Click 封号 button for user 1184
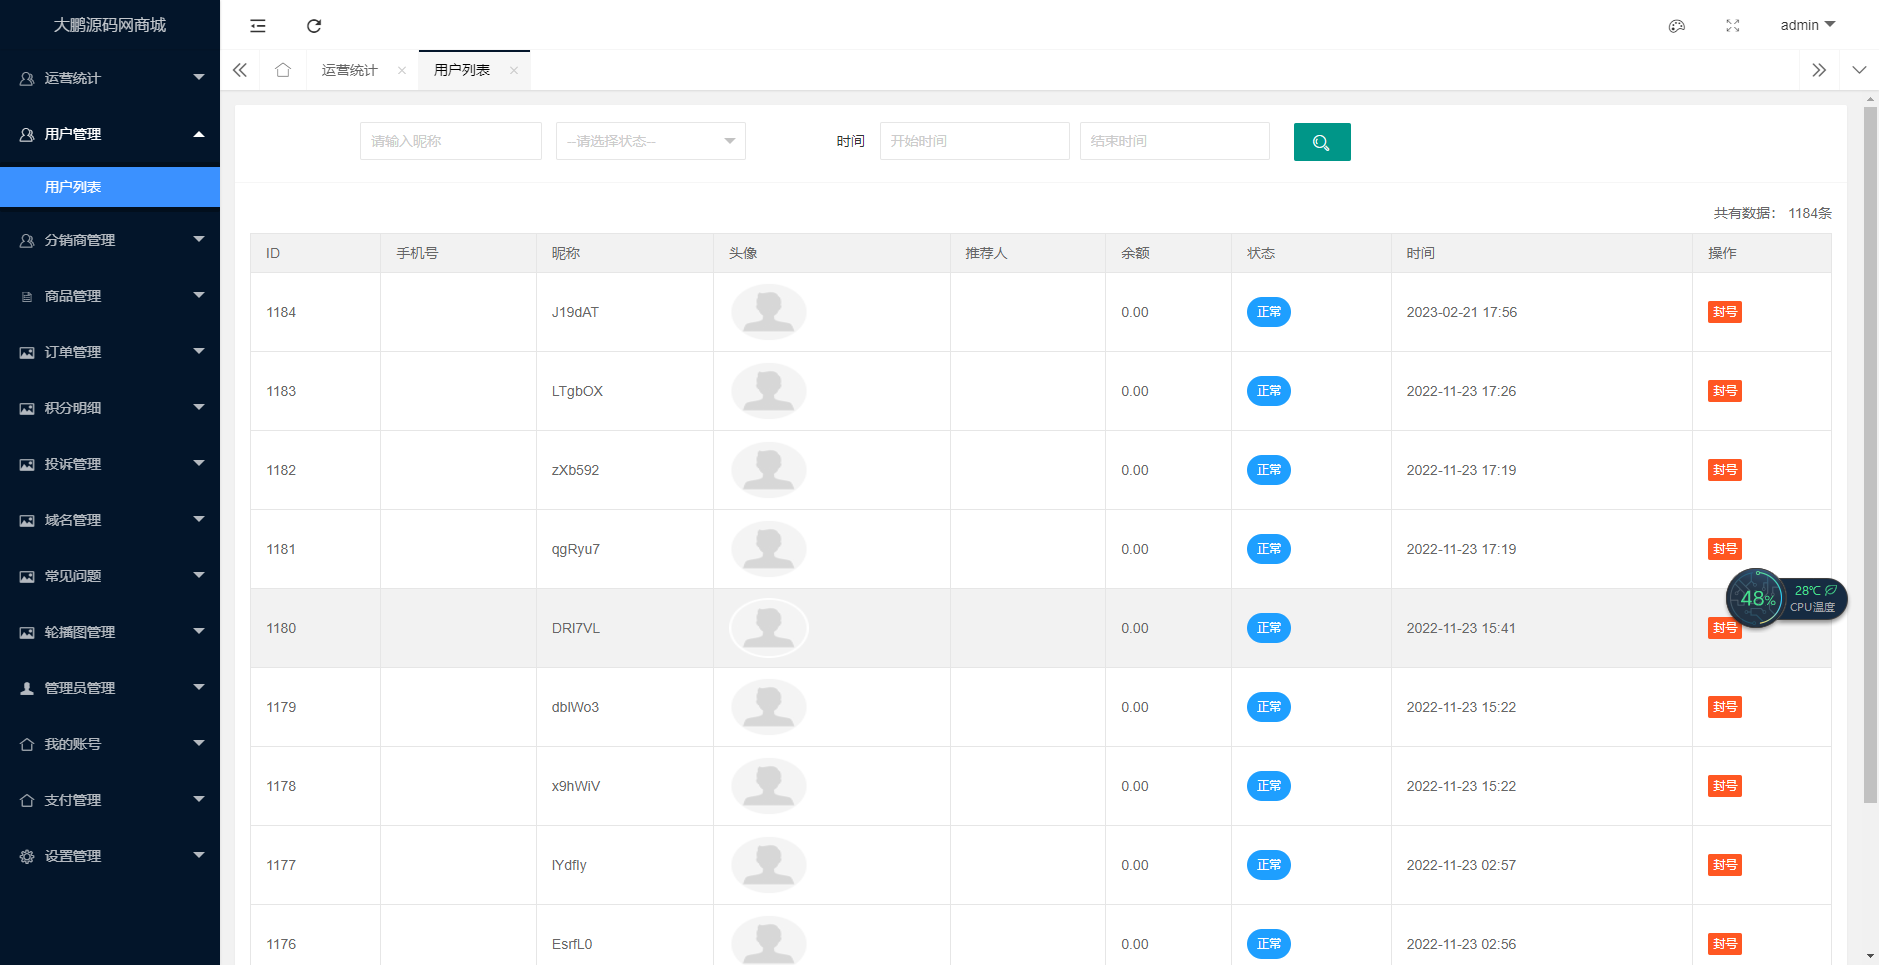Screen dimensions: 1879x965 (x=1724, y=312)
